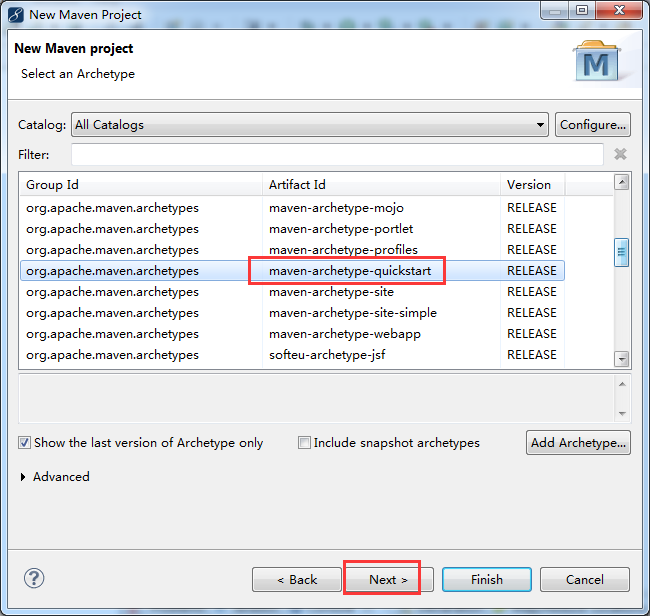
Task: Click the help question mark icon
Action: (34, 578)
